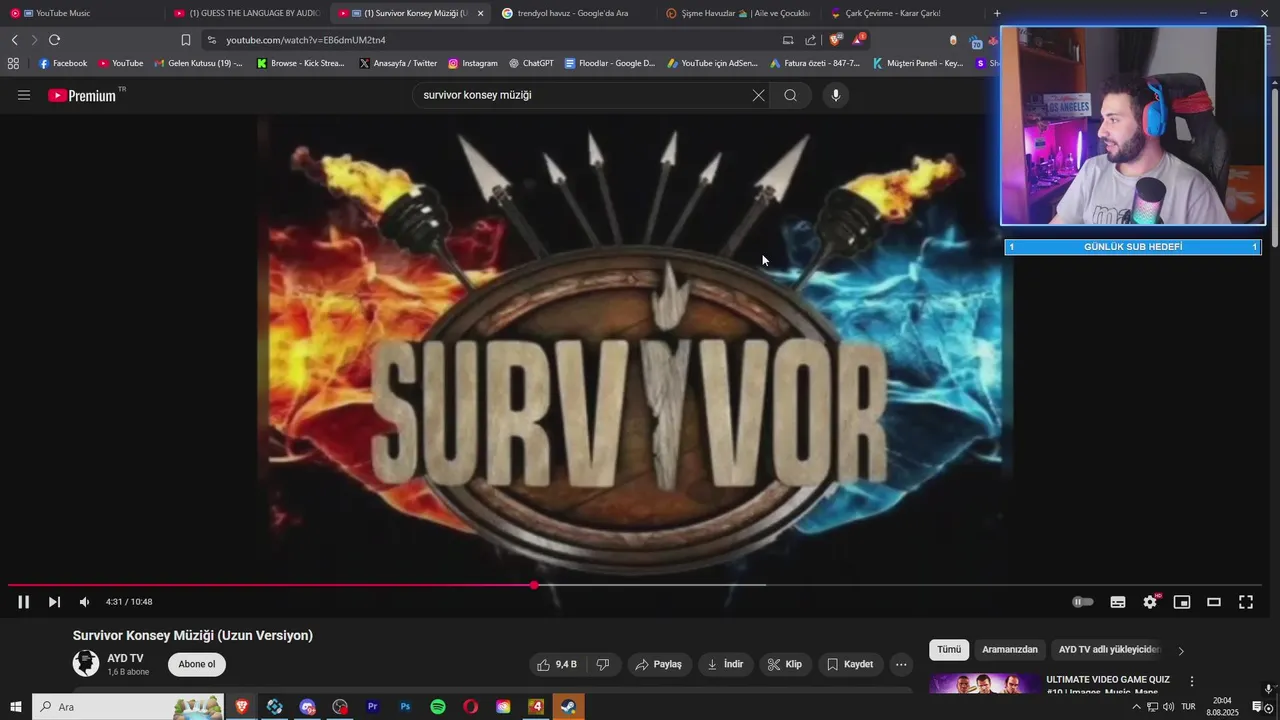Screen dimensions: 1280x720
Task: Show hidden system tray icons
Action: click(x=1136, y=707)
